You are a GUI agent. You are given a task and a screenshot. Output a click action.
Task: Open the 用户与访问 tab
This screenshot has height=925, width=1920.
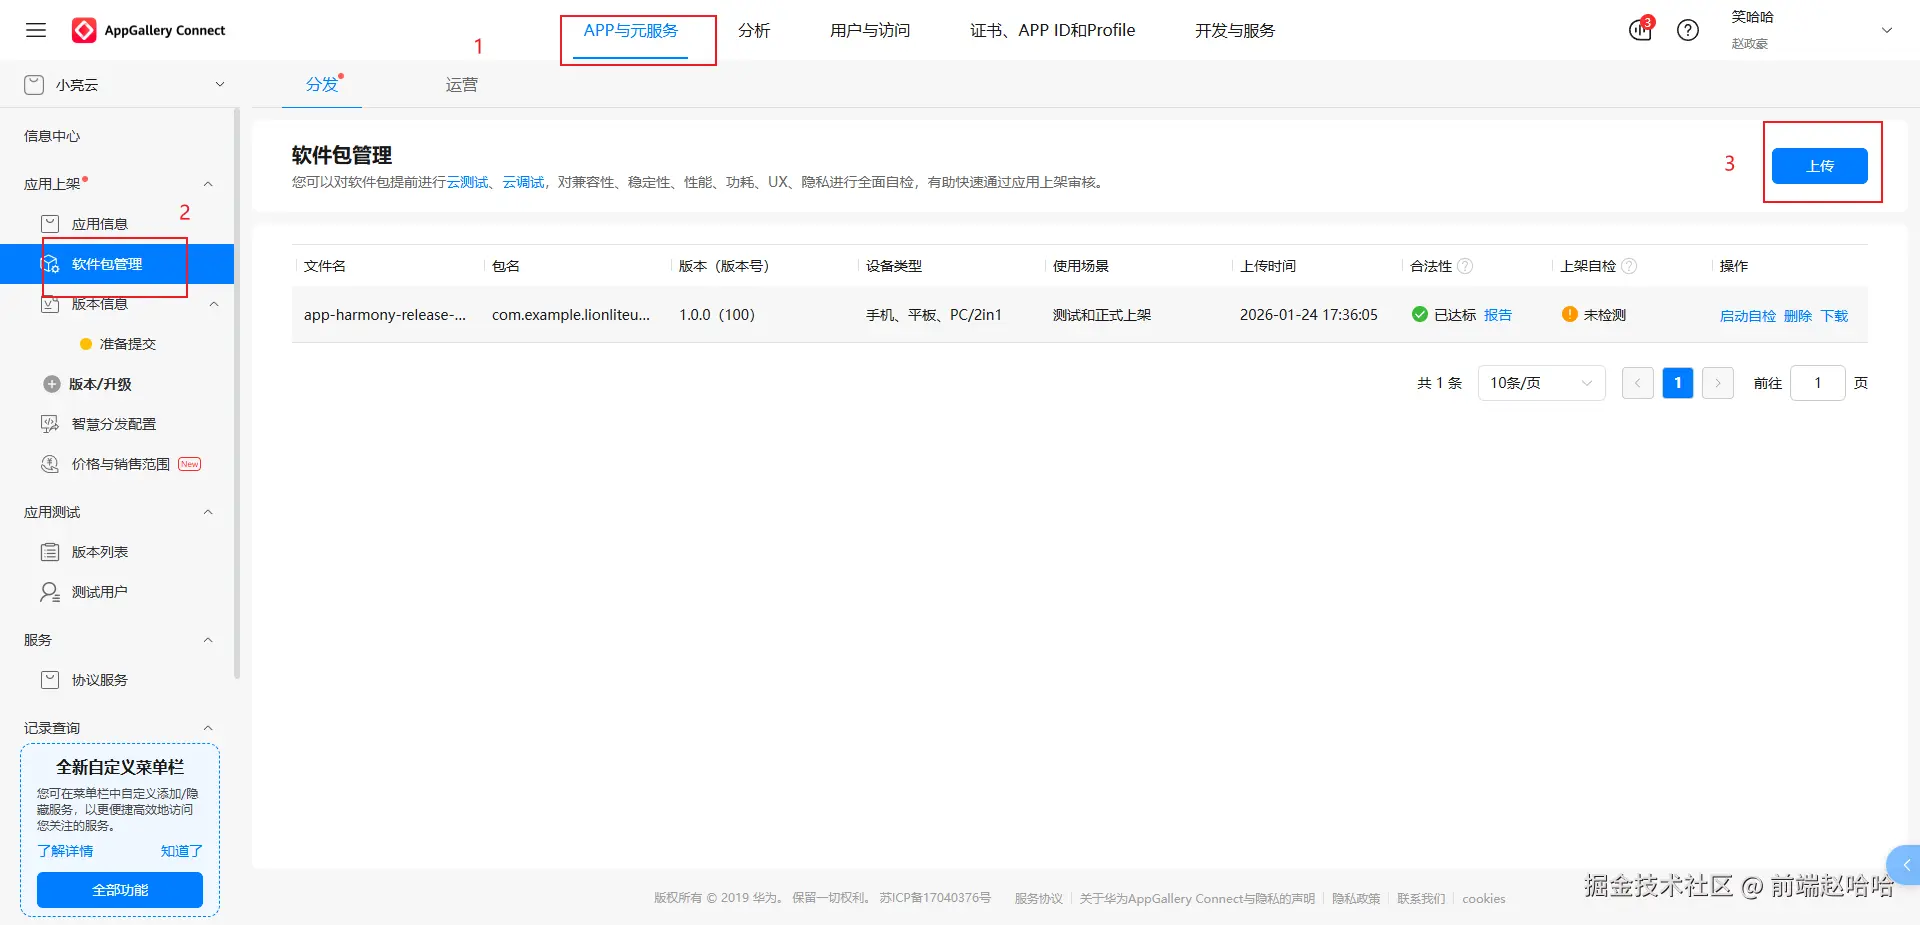click(870, 31)
